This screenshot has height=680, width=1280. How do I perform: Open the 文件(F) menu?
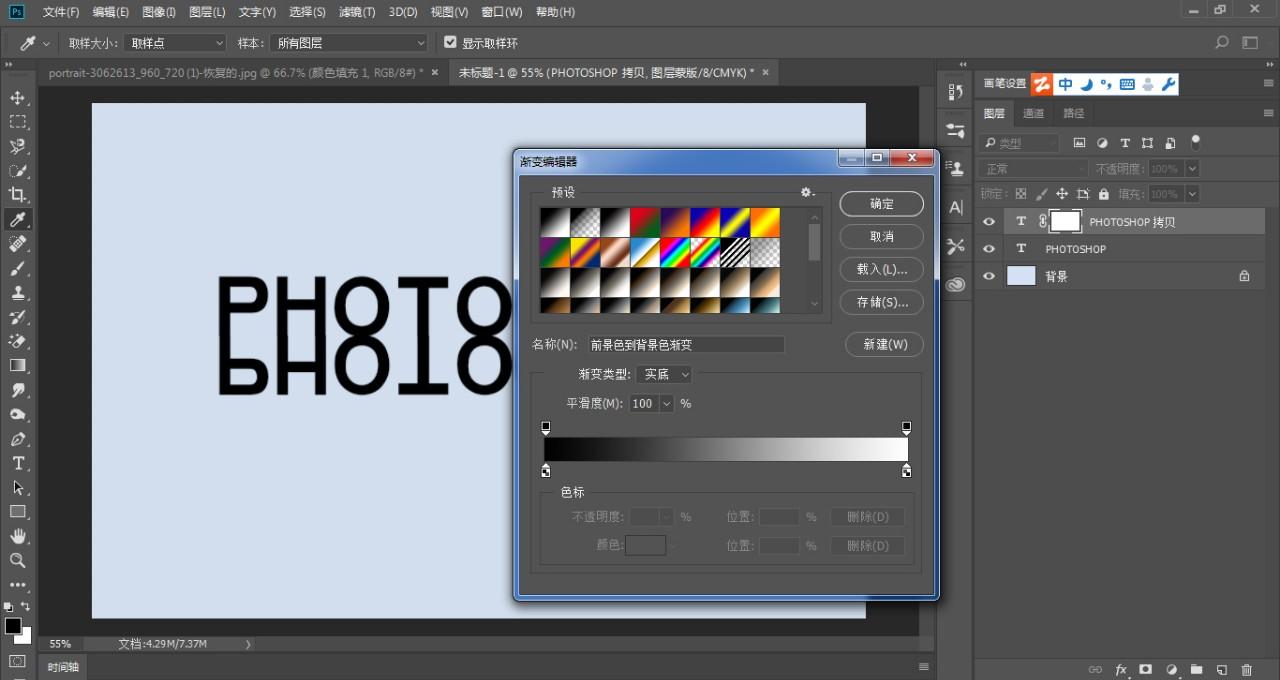point(61,12)
